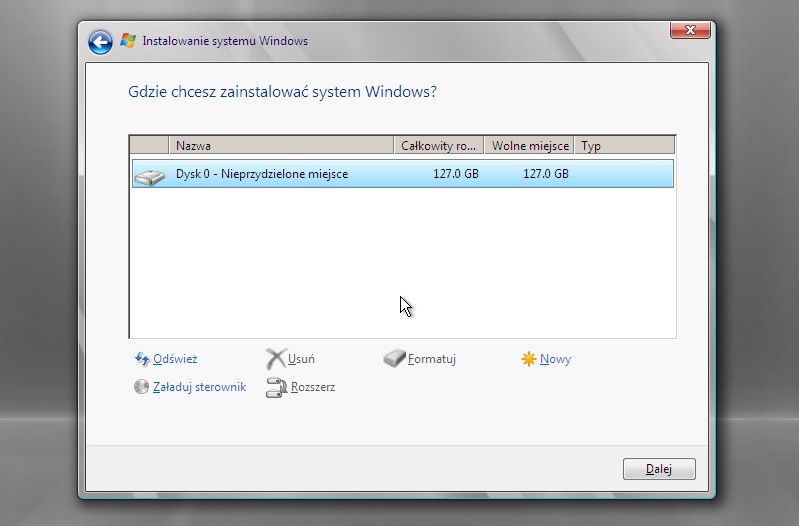Click the Formatuj drive eraser icon

(x=394, y=358)
